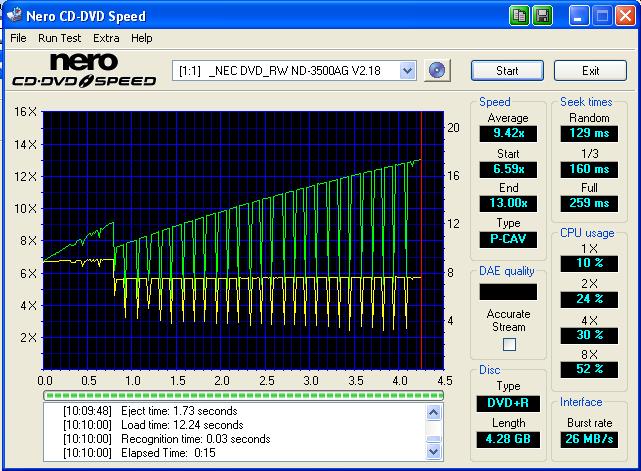Click the Average speed value 9.42x
Screen dimensions: 641x471
click(x=508, y=133)
